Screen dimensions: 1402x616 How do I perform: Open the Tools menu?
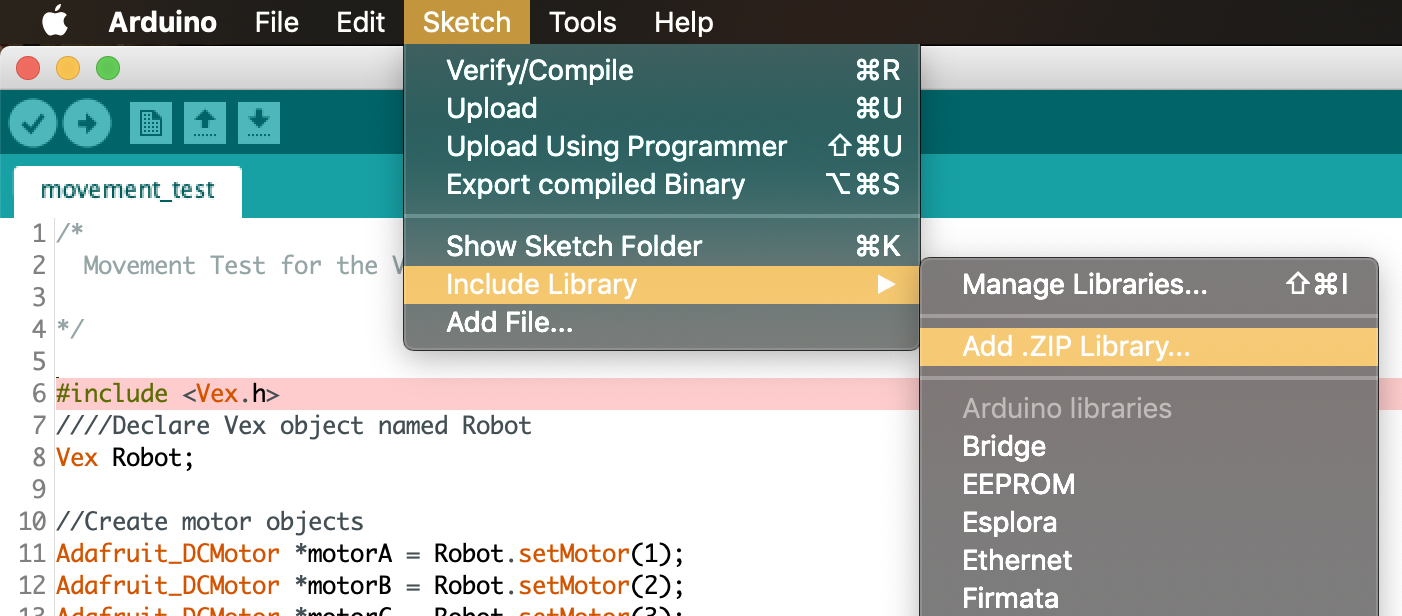[x=583, y=22]
